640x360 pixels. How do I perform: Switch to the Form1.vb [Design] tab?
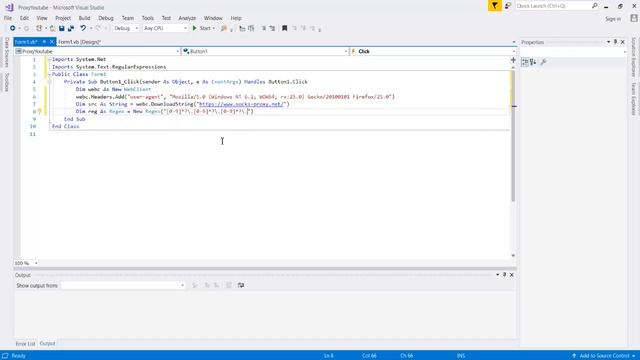point(79,42)
